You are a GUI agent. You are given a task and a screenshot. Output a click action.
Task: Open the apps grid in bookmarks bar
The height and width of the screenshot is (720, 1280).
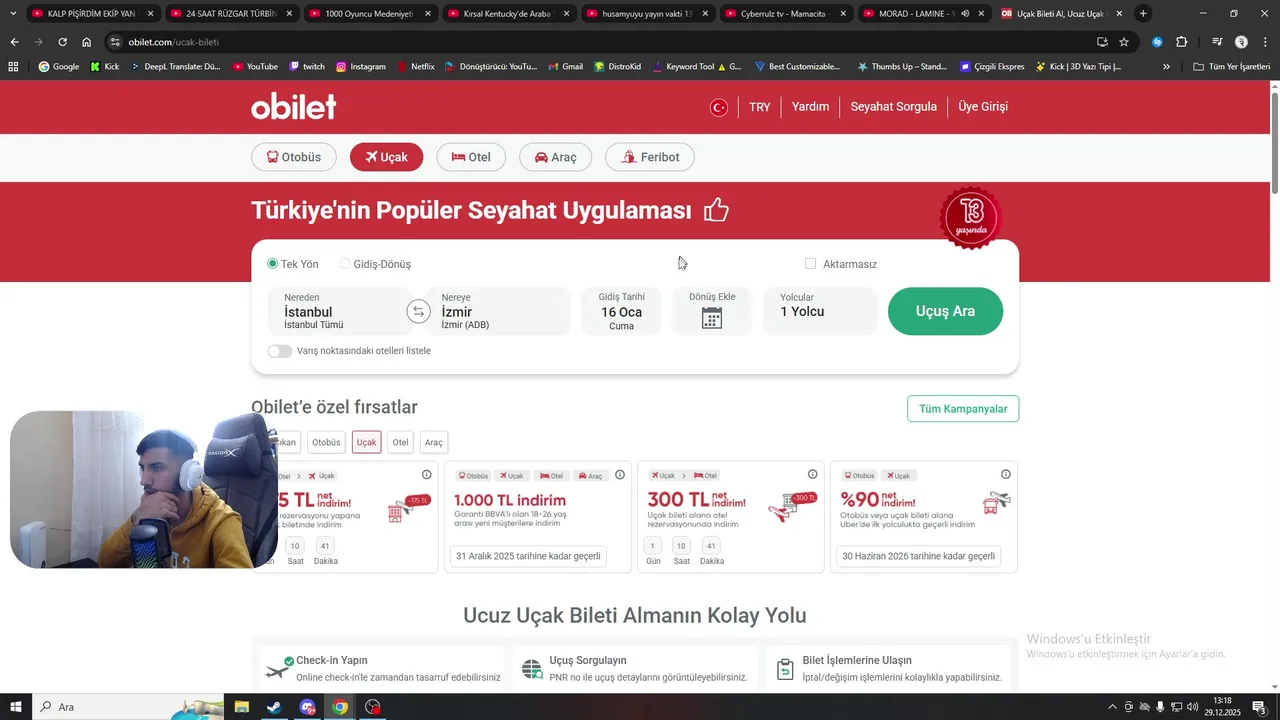point(13,67)
